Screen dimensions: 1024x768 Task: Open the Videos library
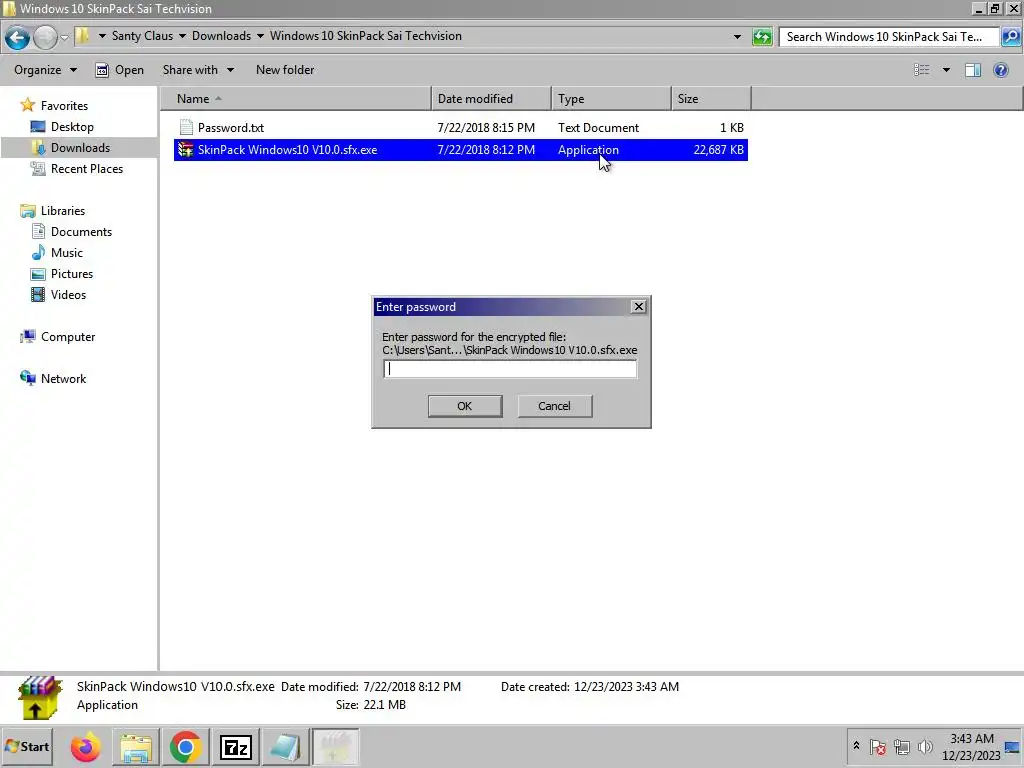pos(68,295)
